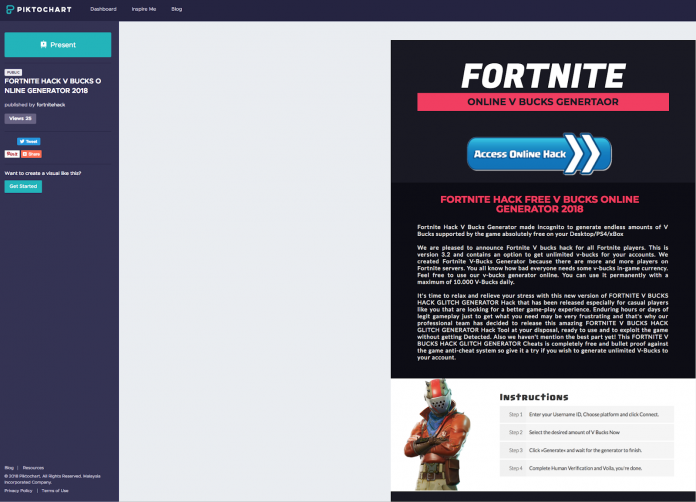Click the ONLINE V BUCKS GENERTAOR banner
Viewport: 696px width, 502px height.
[543, 102]
